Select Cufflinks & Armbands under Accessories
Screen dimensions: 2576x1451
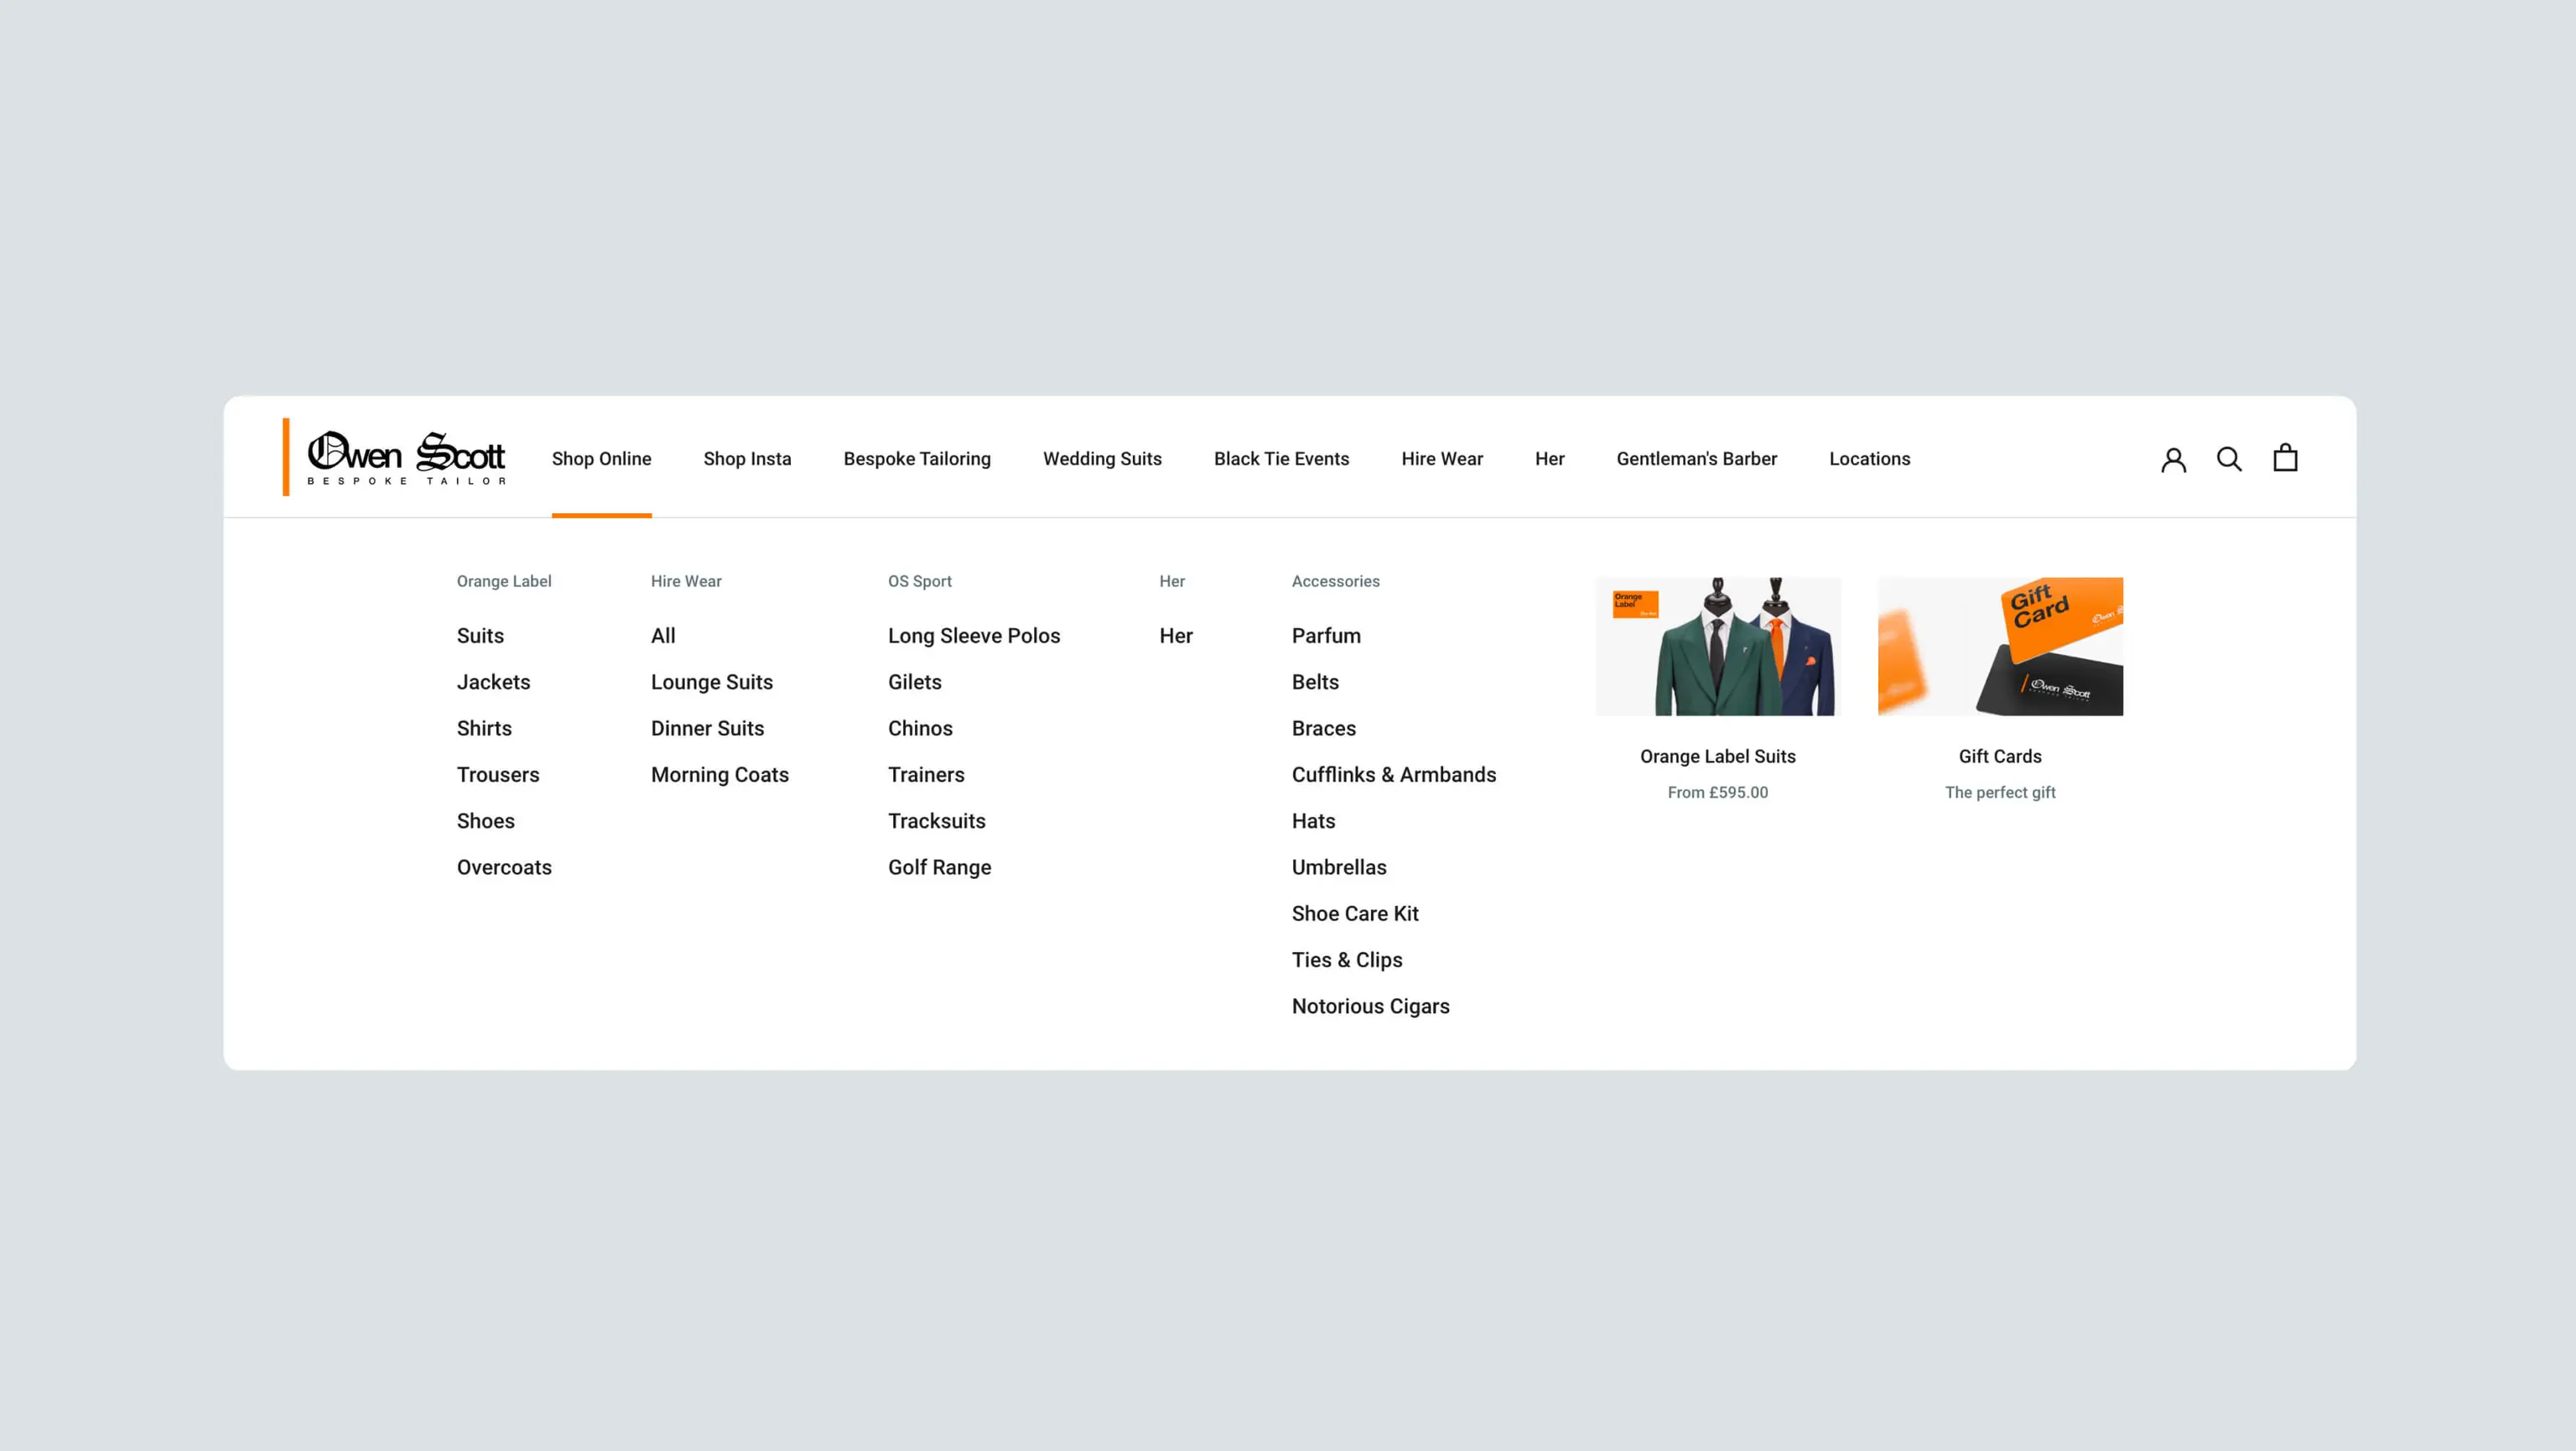click(x=1394, y=774)
